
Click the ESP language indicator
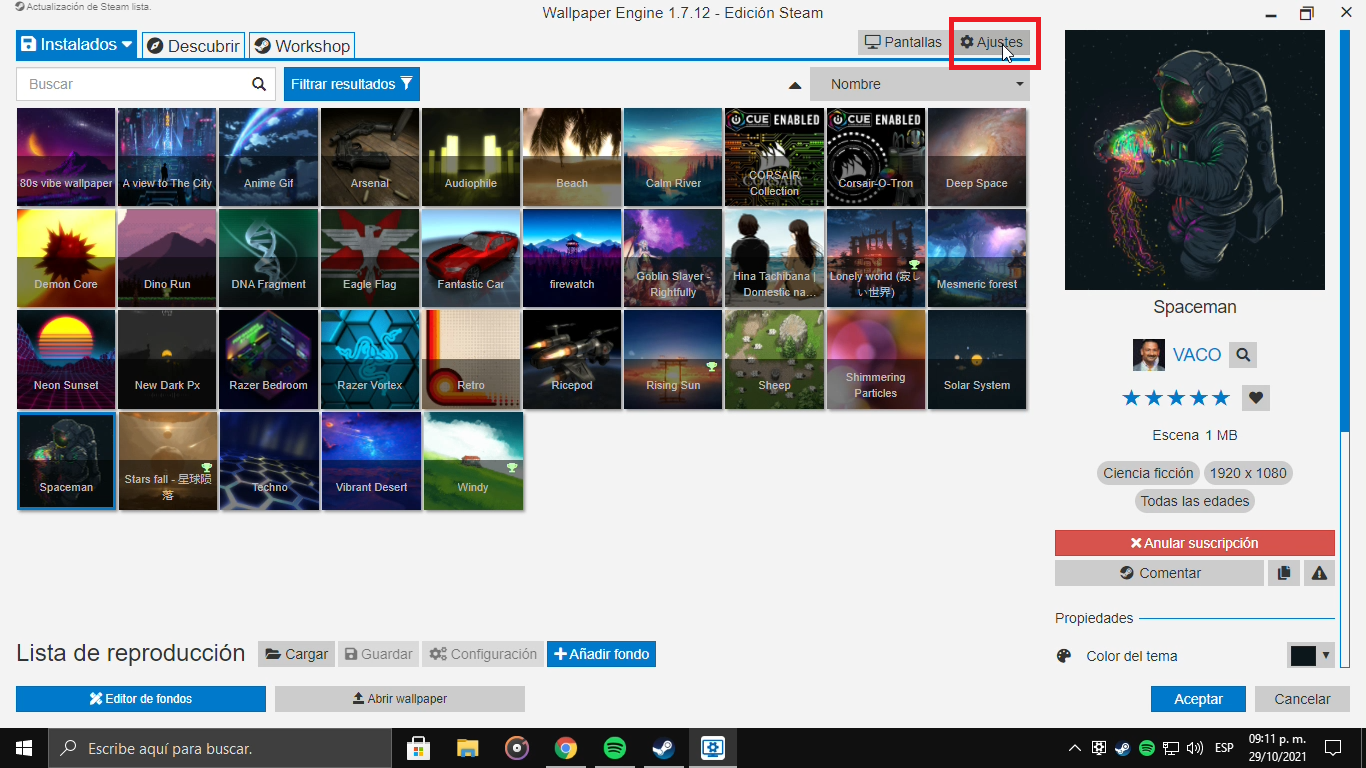[x=1224, y=748]
